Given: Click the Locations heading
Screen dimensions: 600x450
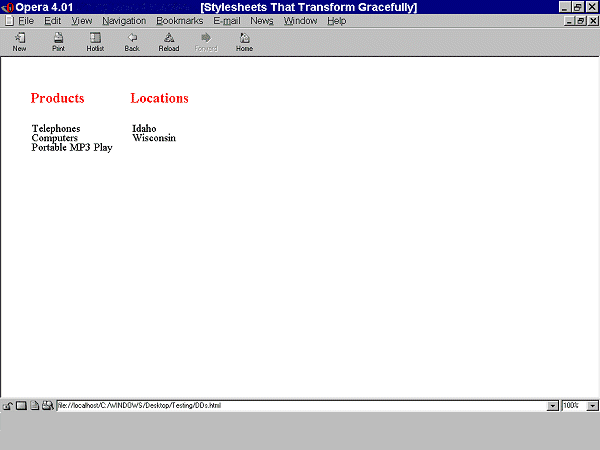Looking at the screenshot, I should (159, 98).
